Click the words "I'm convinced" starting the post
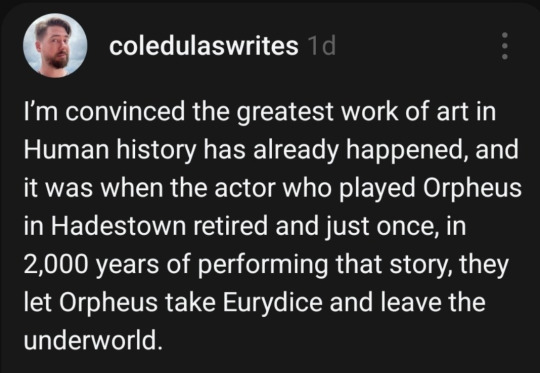 [x=104, y=113]
